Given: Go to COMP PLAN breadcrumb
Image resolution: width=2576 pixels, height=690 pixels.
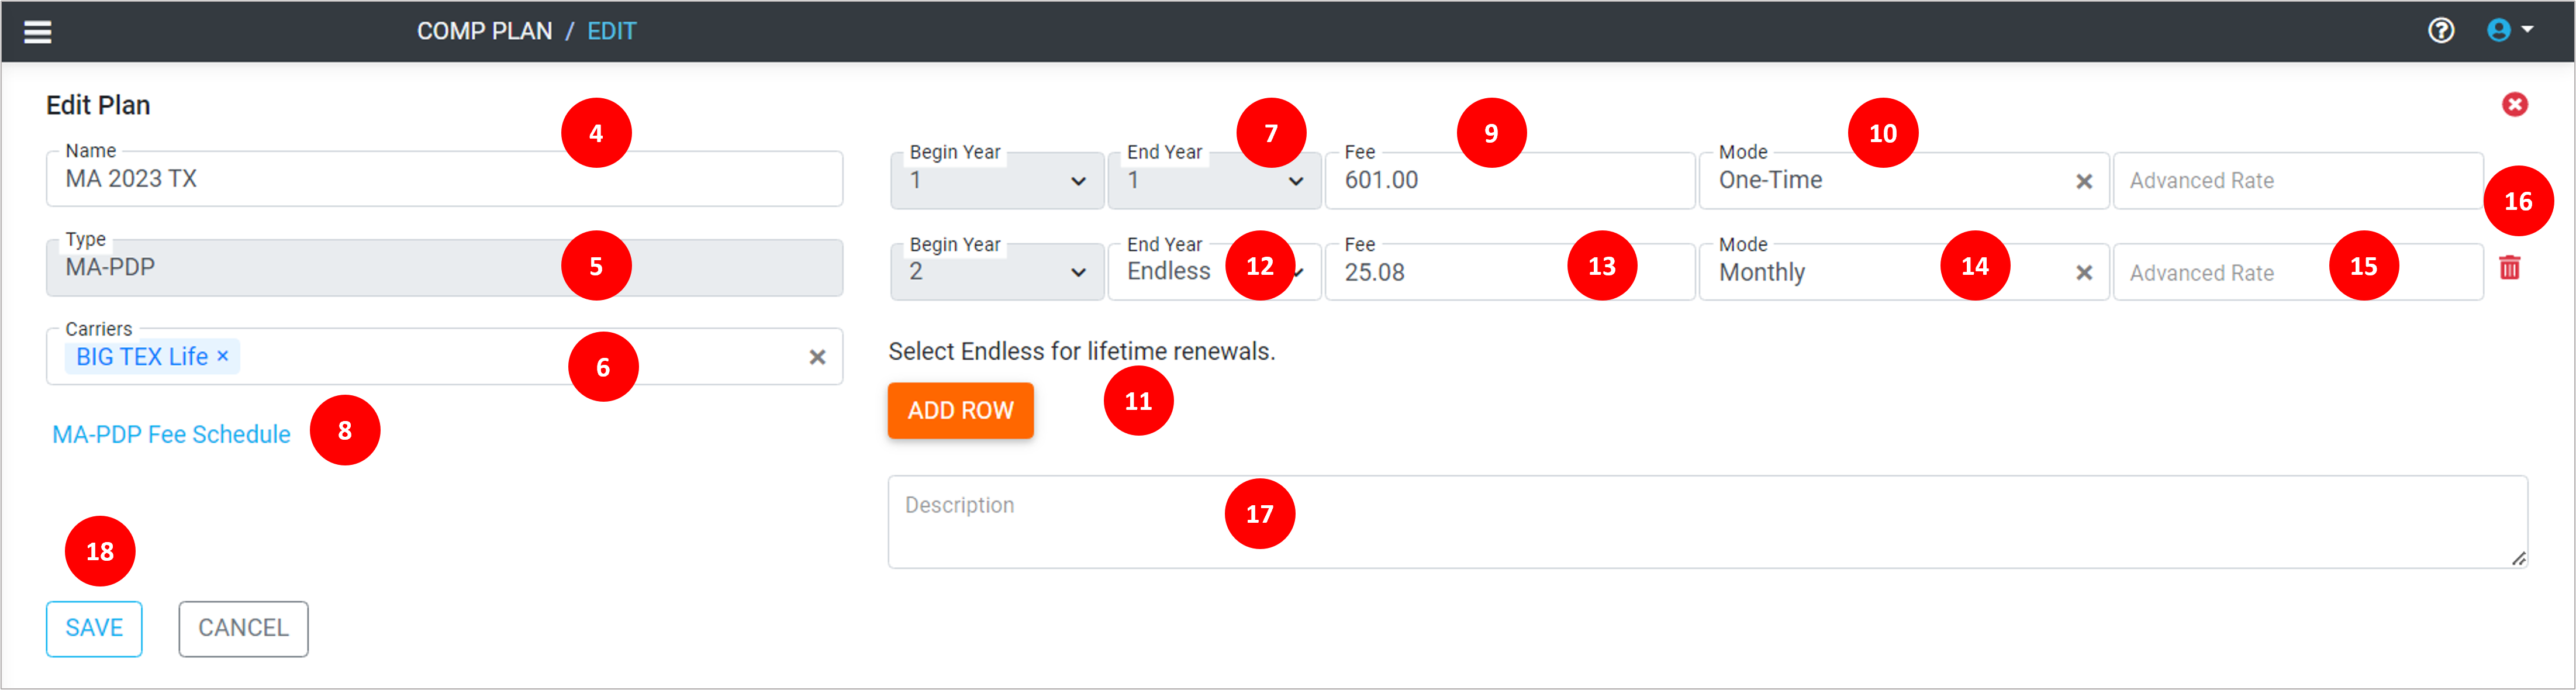Looking at the screenshot, I should pyautogui.click(x=484, y=31).
